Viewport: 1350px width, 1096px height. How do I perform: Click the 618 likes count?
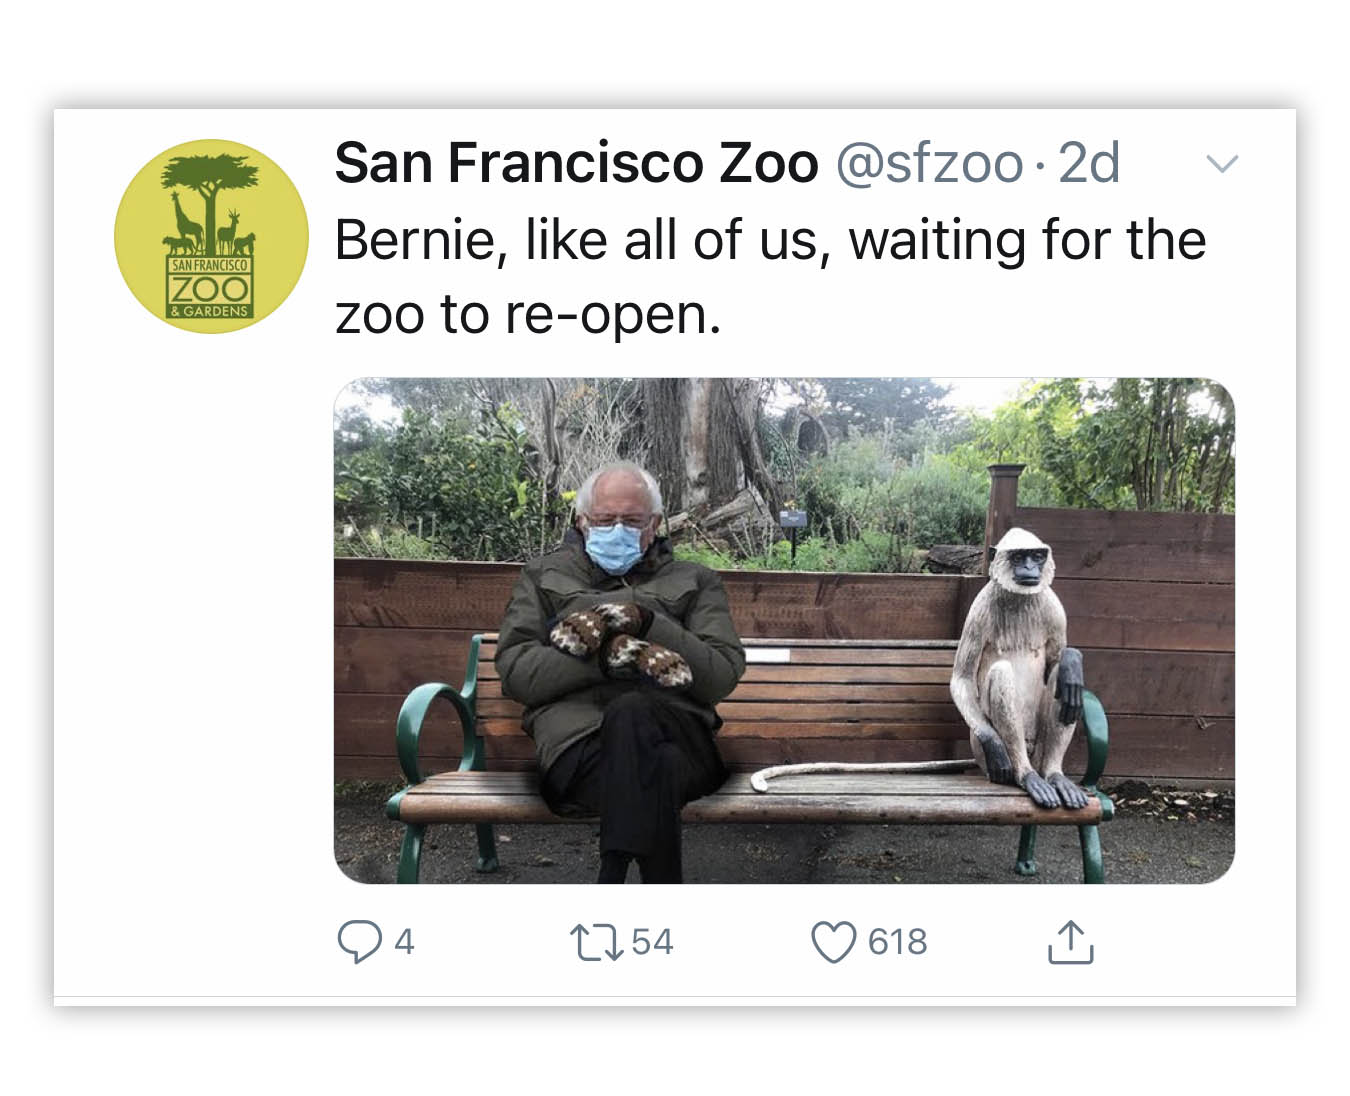pos(898,940)
